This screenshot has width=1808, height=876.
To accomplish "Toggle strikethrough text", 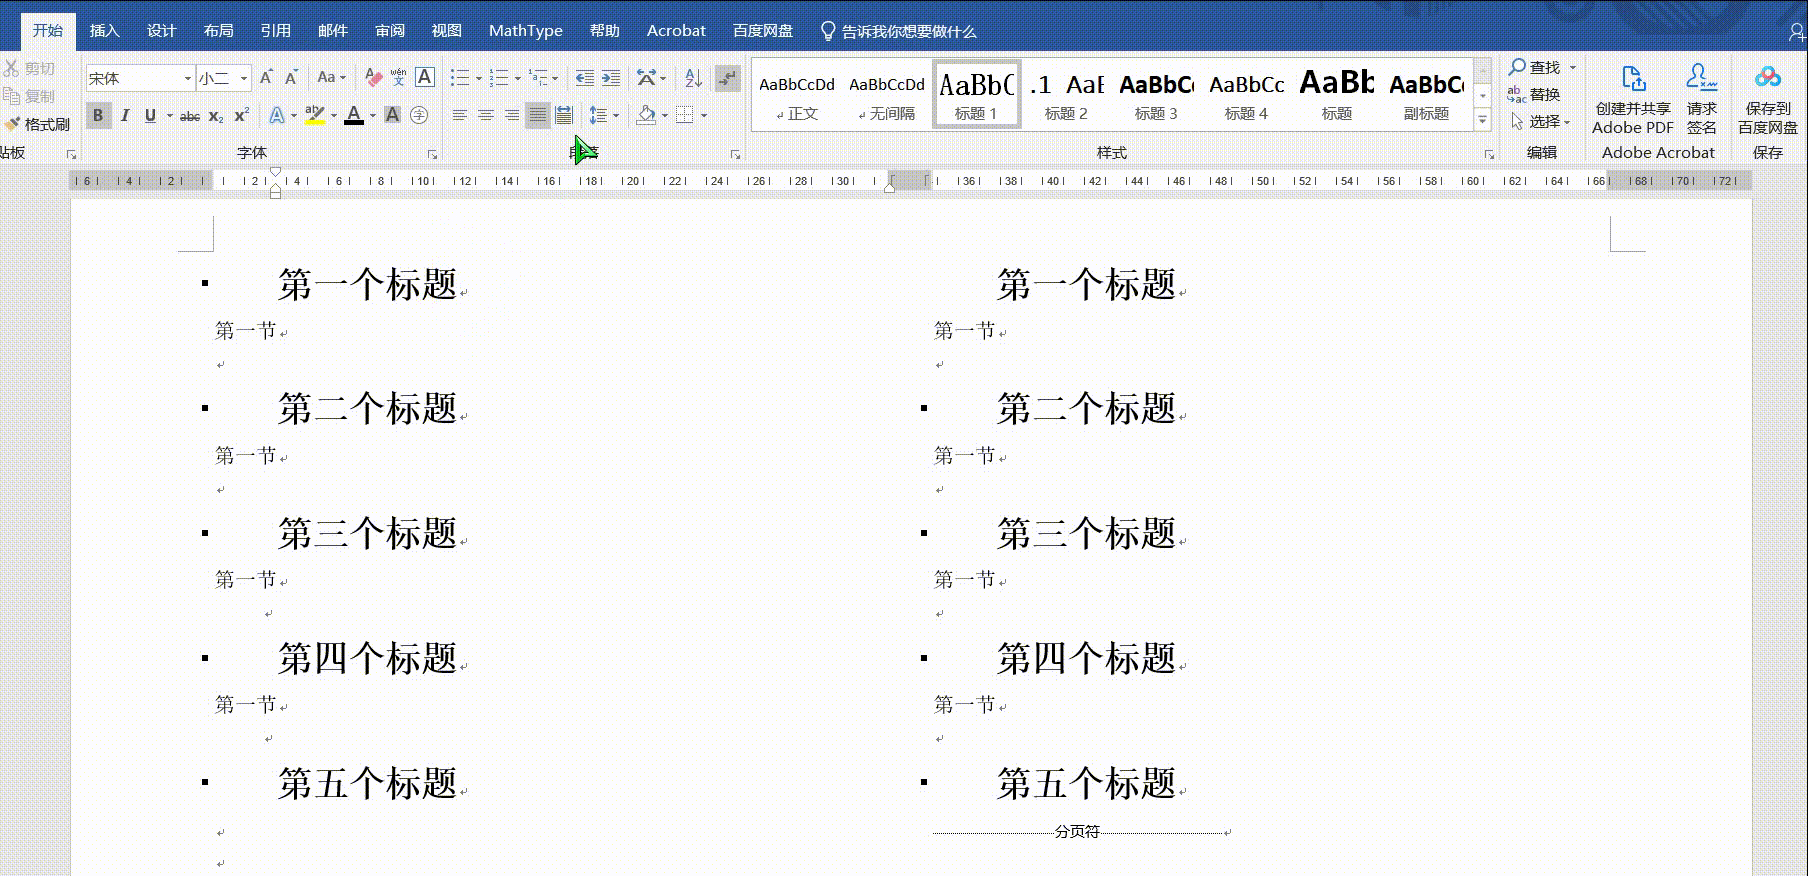I will pyautogui.click(x=190, y=116).
